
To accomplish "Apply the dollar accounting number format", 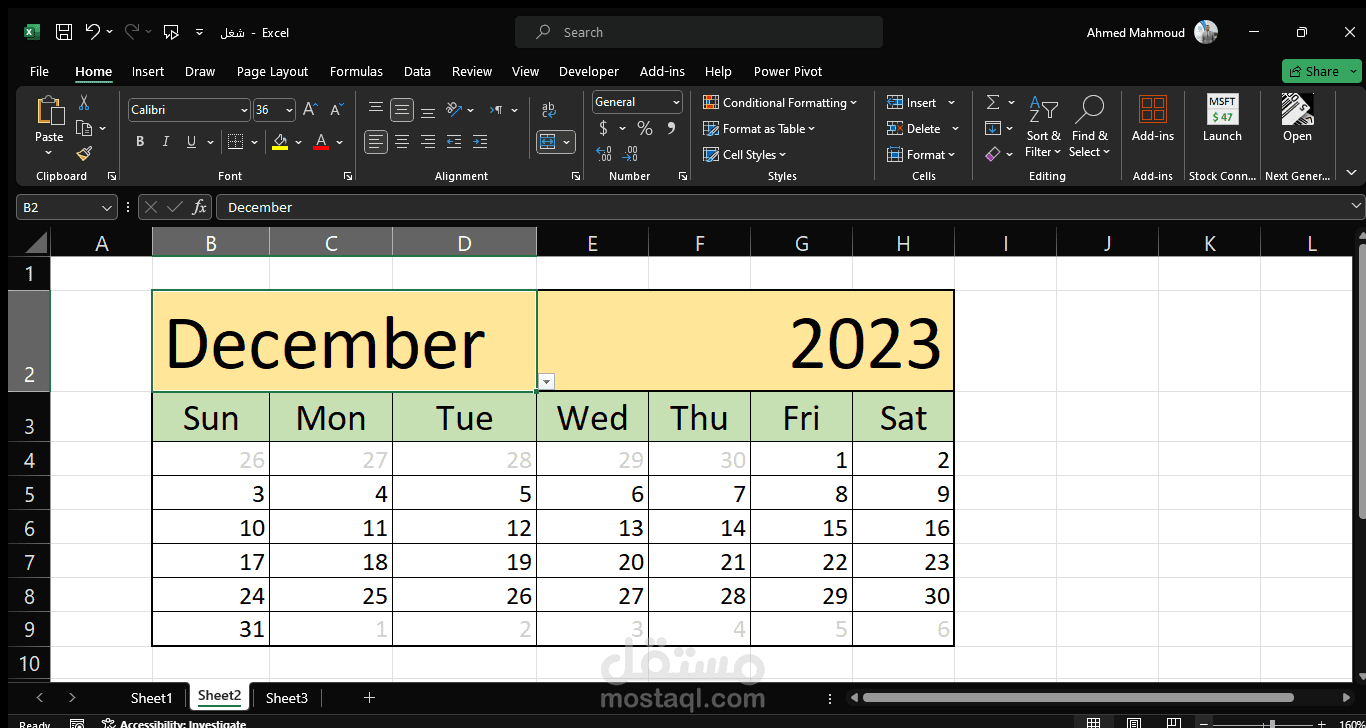I will pos(603,128).
